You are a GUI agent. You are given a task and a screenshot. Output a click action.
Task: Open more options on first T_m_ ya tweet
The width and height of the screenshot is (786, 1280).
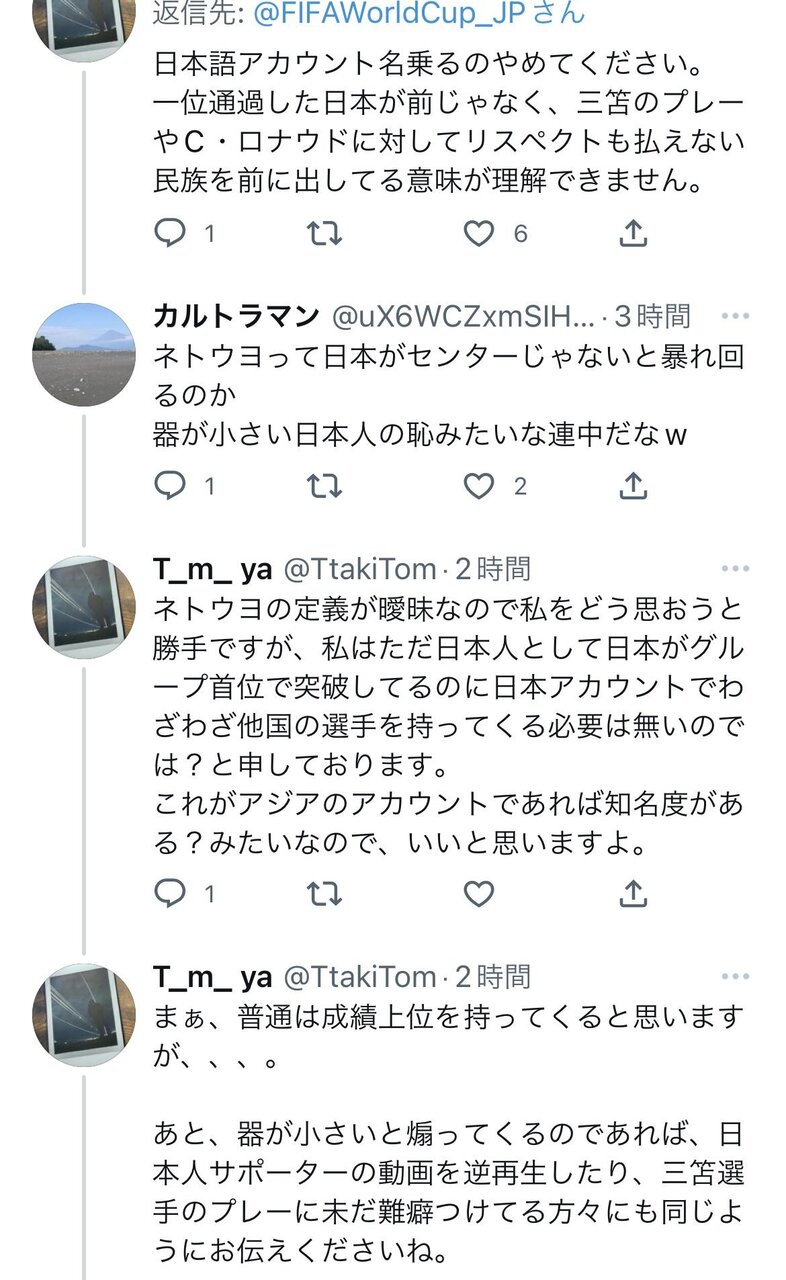pyautogui.click(x=735, y=569)
